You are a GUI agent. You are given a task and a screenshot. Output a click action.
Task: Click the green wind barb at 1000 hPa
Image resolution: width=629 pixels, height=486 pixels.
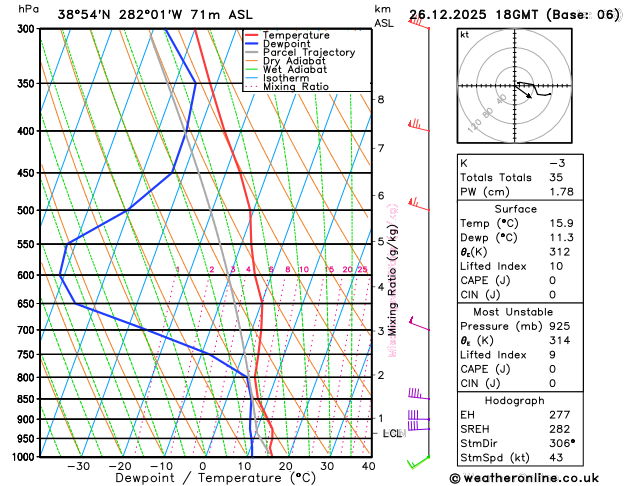pyautogui.click(x=418, y=462)
